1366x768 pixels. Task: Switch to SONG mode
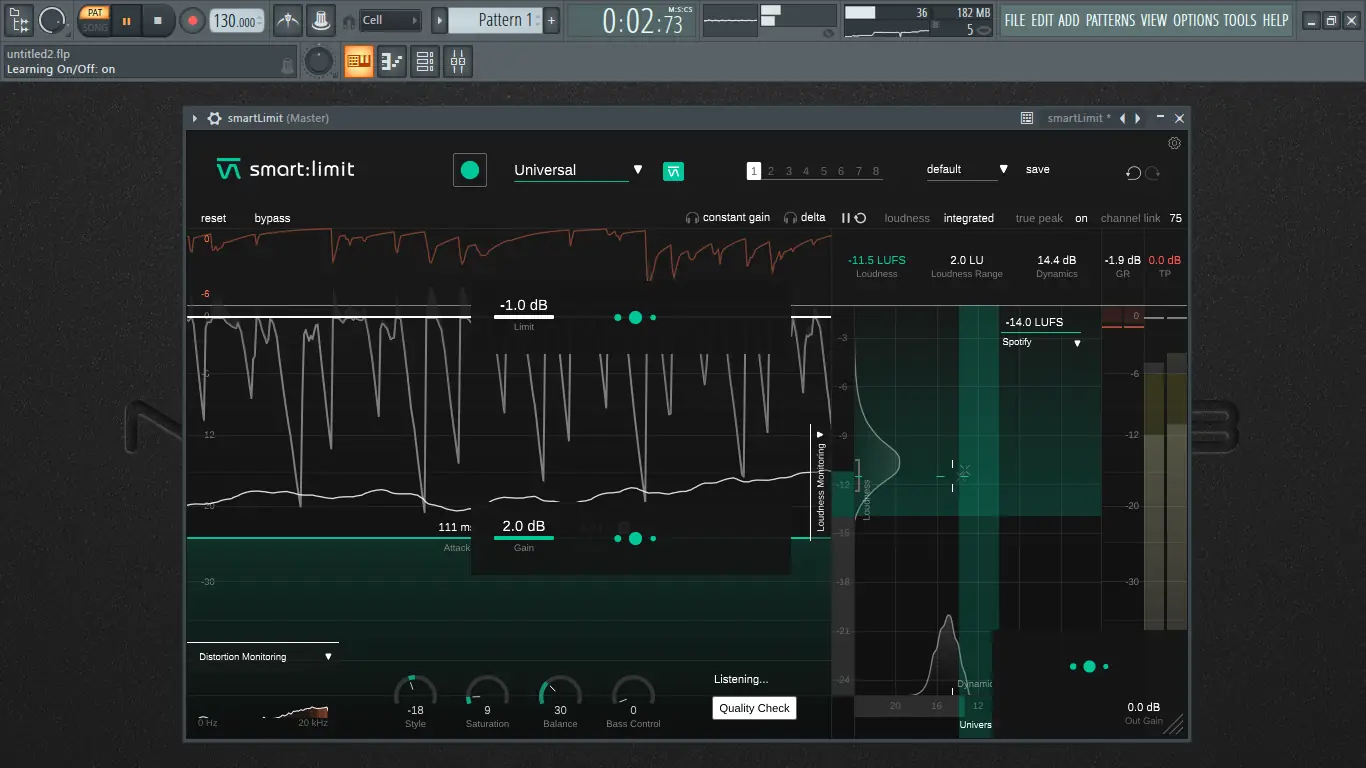click(94, 27)
